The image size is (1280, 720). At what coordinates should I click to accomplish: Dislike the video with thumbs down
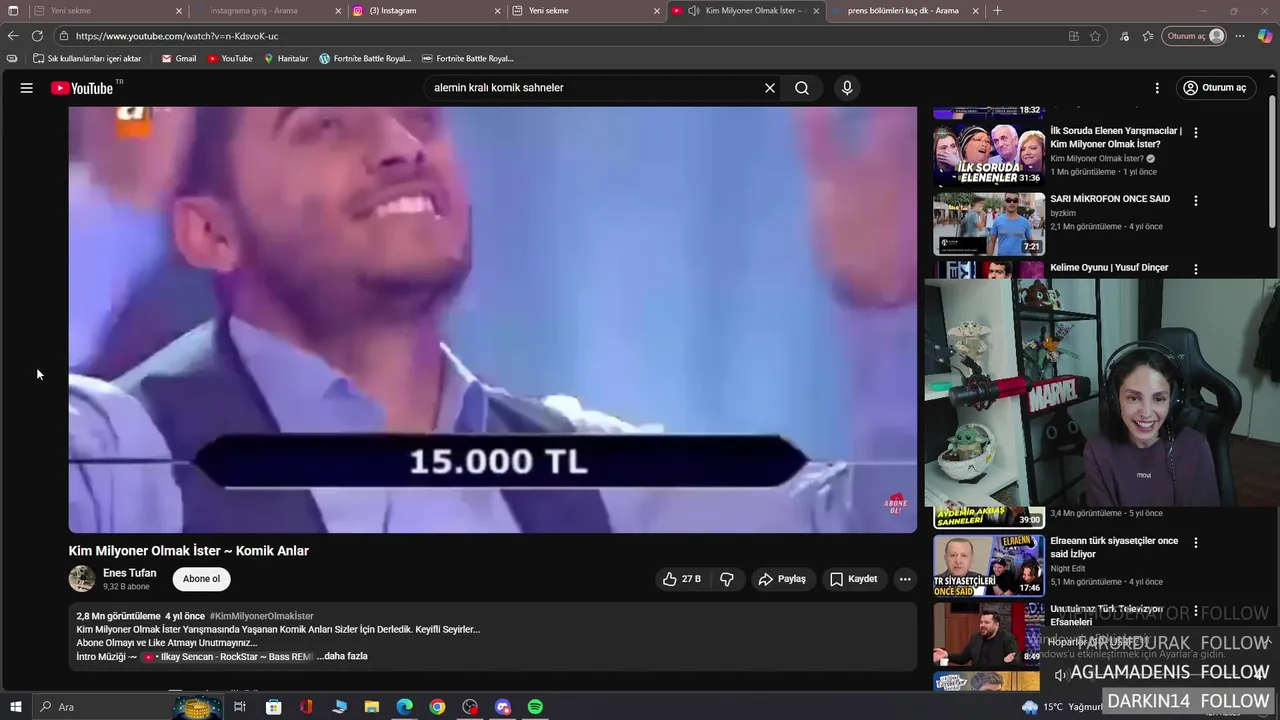pos(727,579)
